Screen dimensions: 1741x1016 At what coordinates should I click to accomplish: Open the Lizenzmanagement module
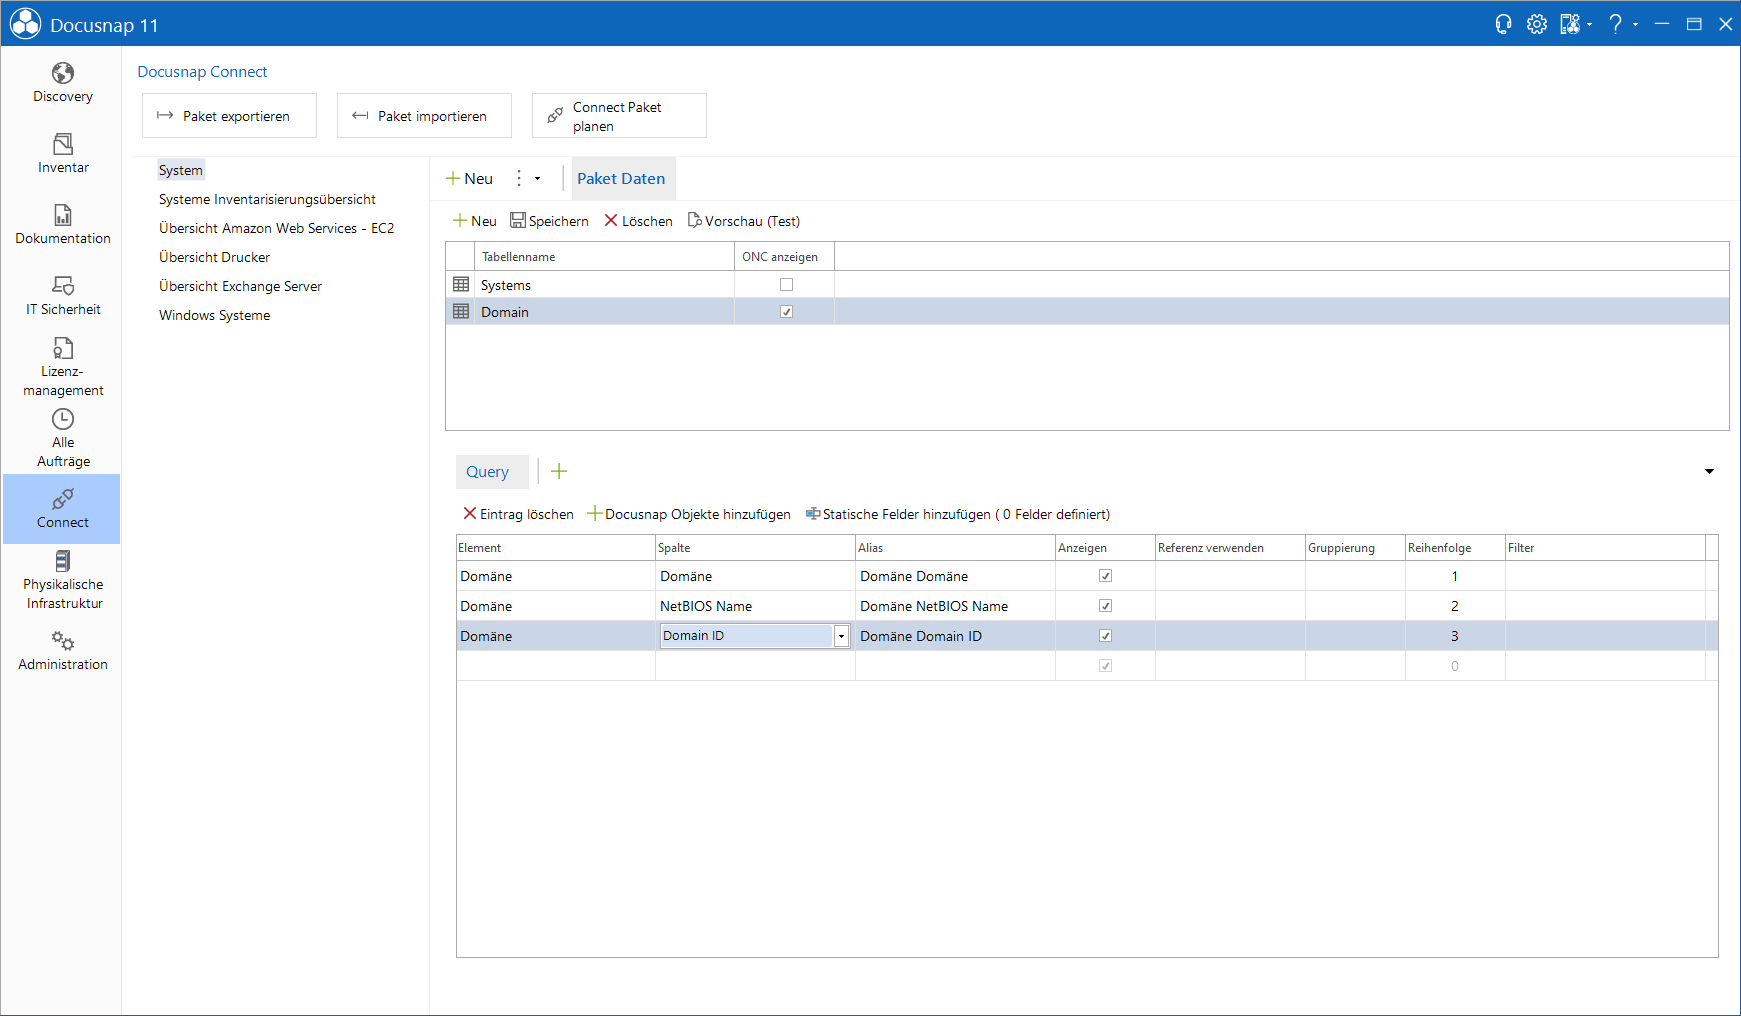click(x=62, y=366)
